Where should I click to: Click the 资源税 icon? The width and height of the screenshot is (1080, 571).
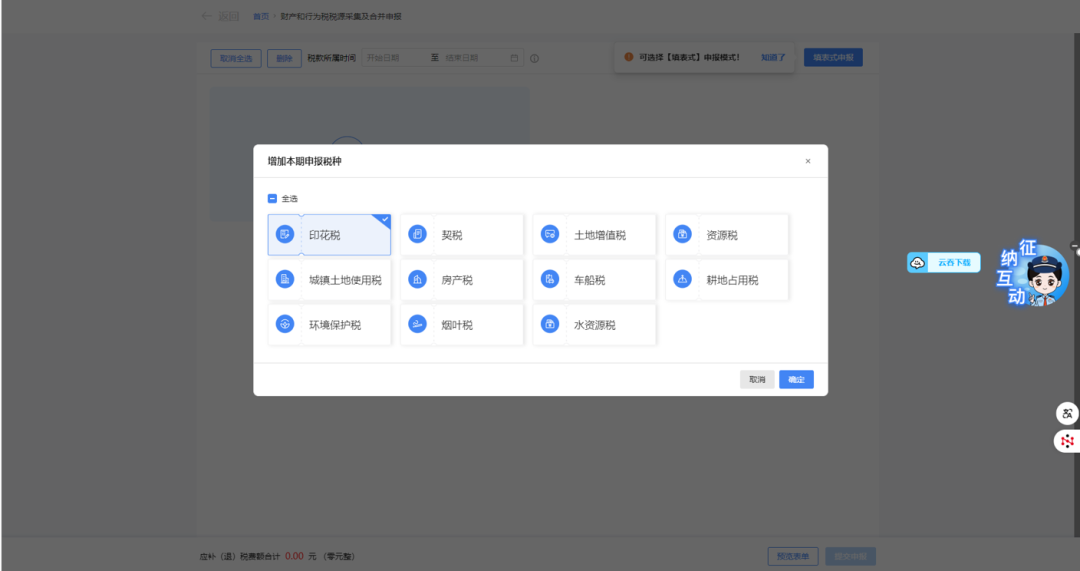(682, 234)
